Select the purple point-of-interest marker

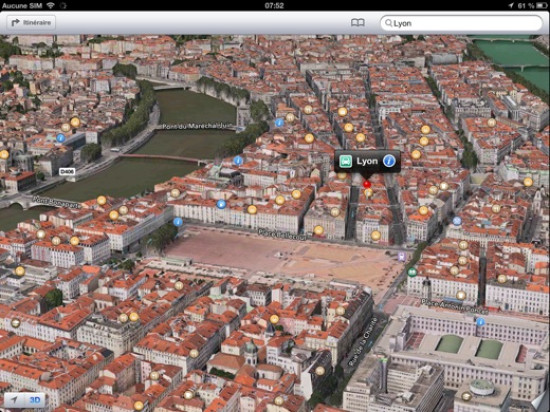(x=402, y=257)
